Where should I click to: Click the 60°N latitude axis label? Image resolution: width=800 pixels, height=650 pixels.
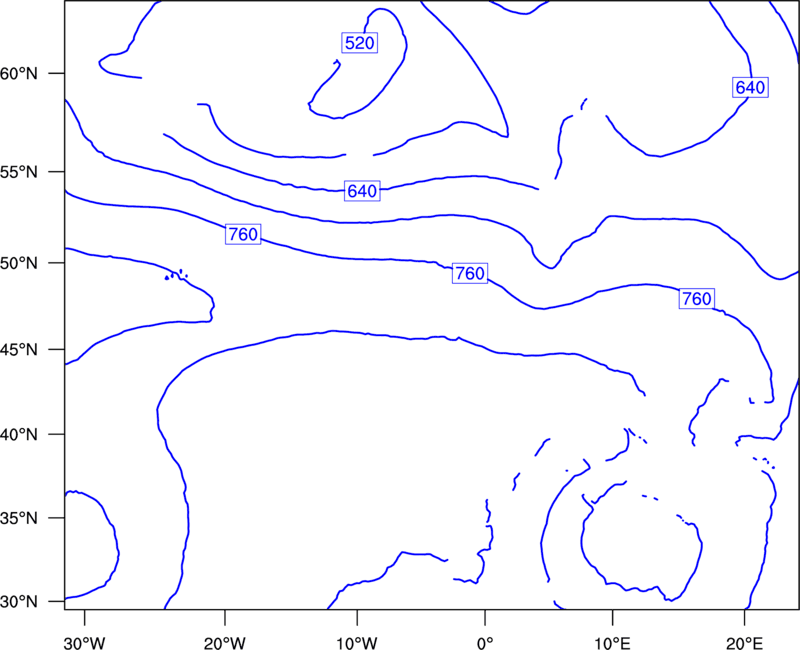click(19, 74)
